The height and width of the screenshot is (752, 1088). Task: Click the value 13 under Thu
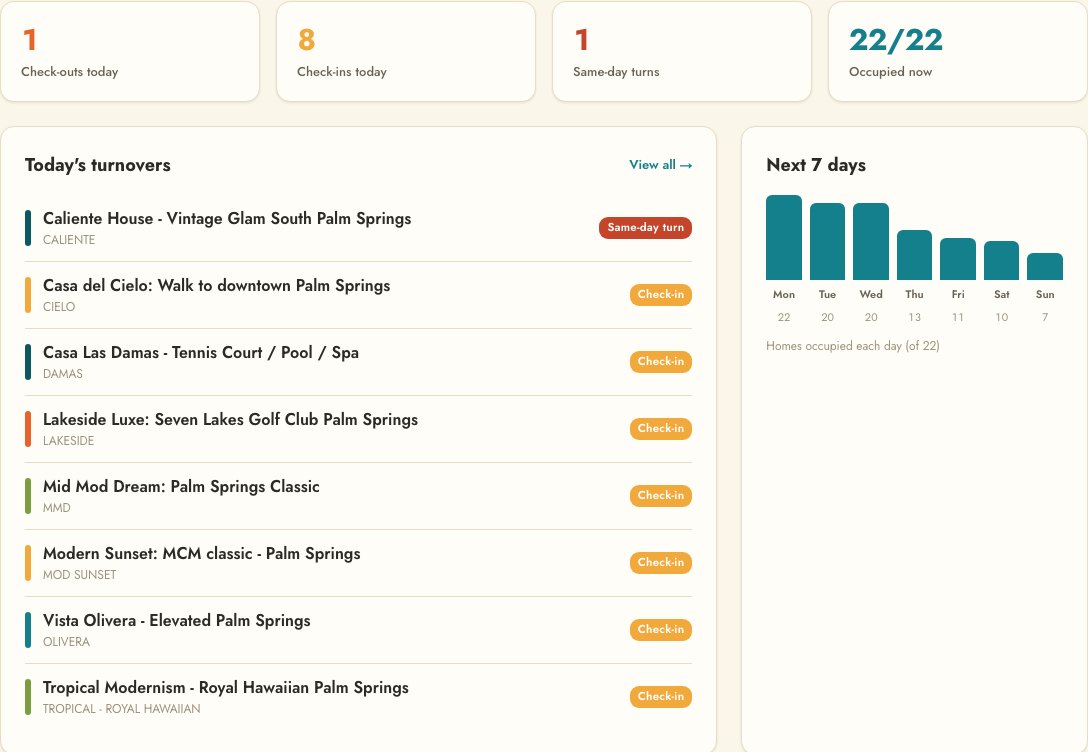click(x=915, y=317)
